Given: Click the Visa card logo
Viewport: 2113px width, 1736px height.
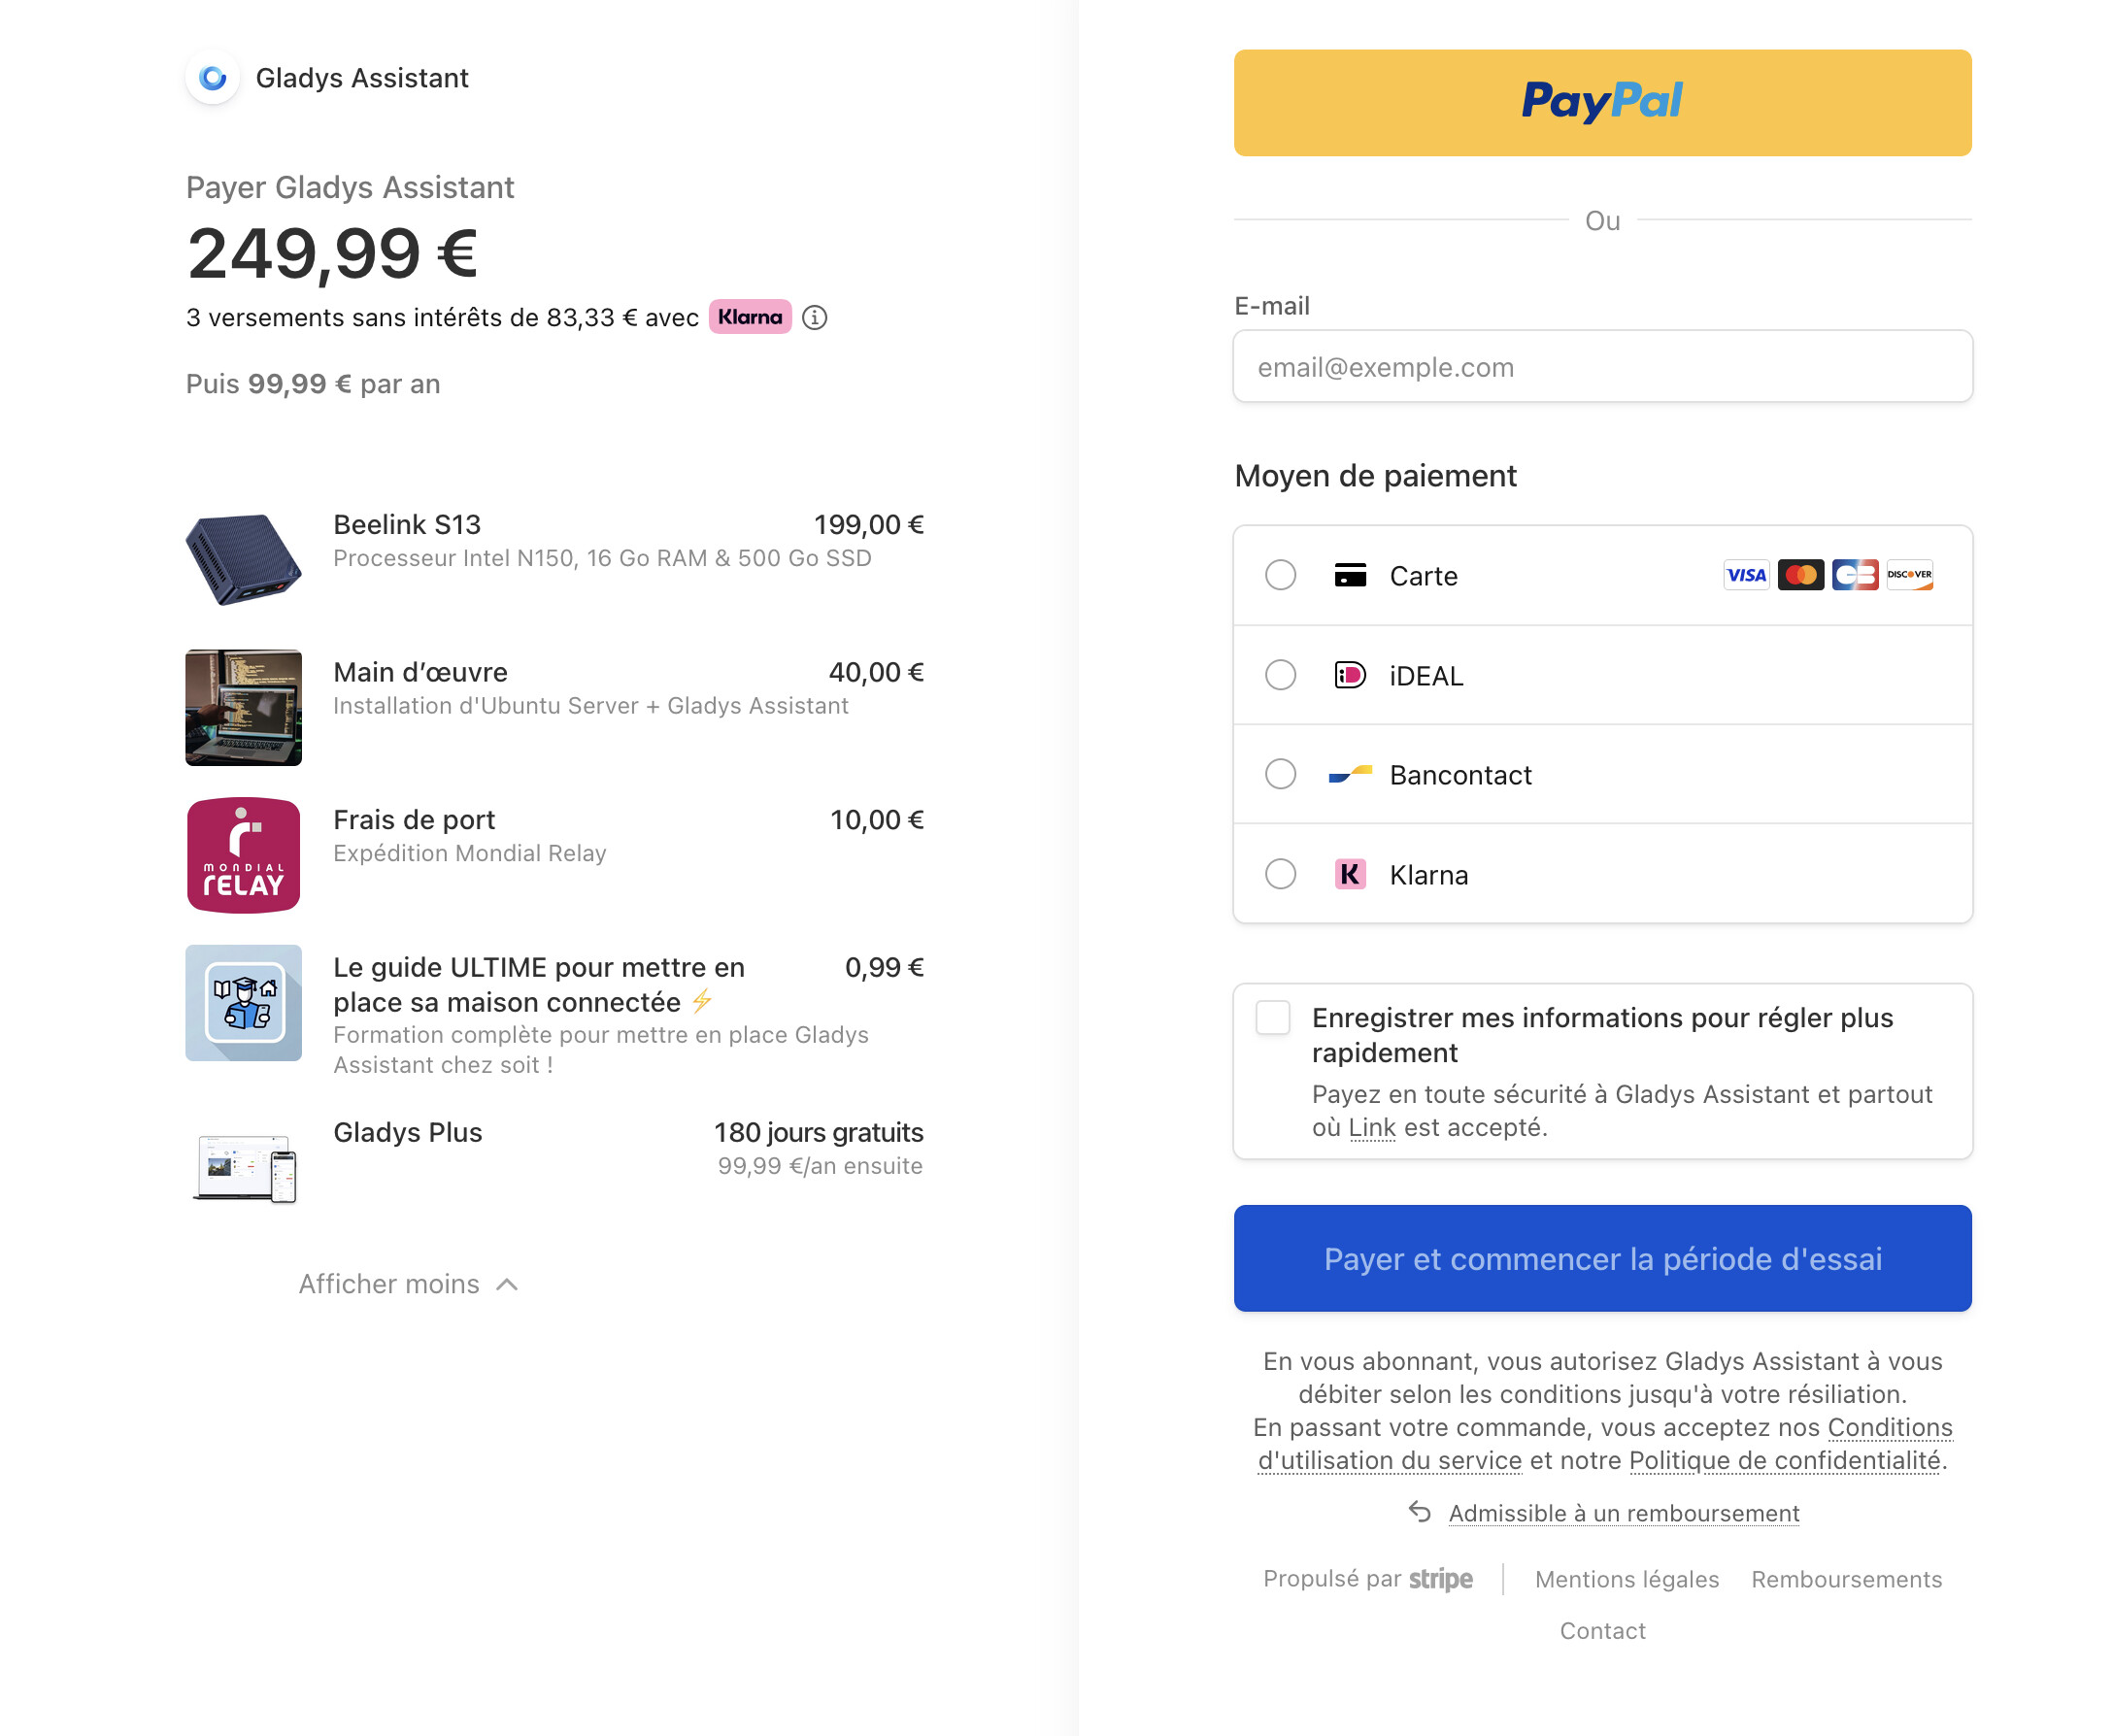Looking at the screenshot, I should (1745, 575).
